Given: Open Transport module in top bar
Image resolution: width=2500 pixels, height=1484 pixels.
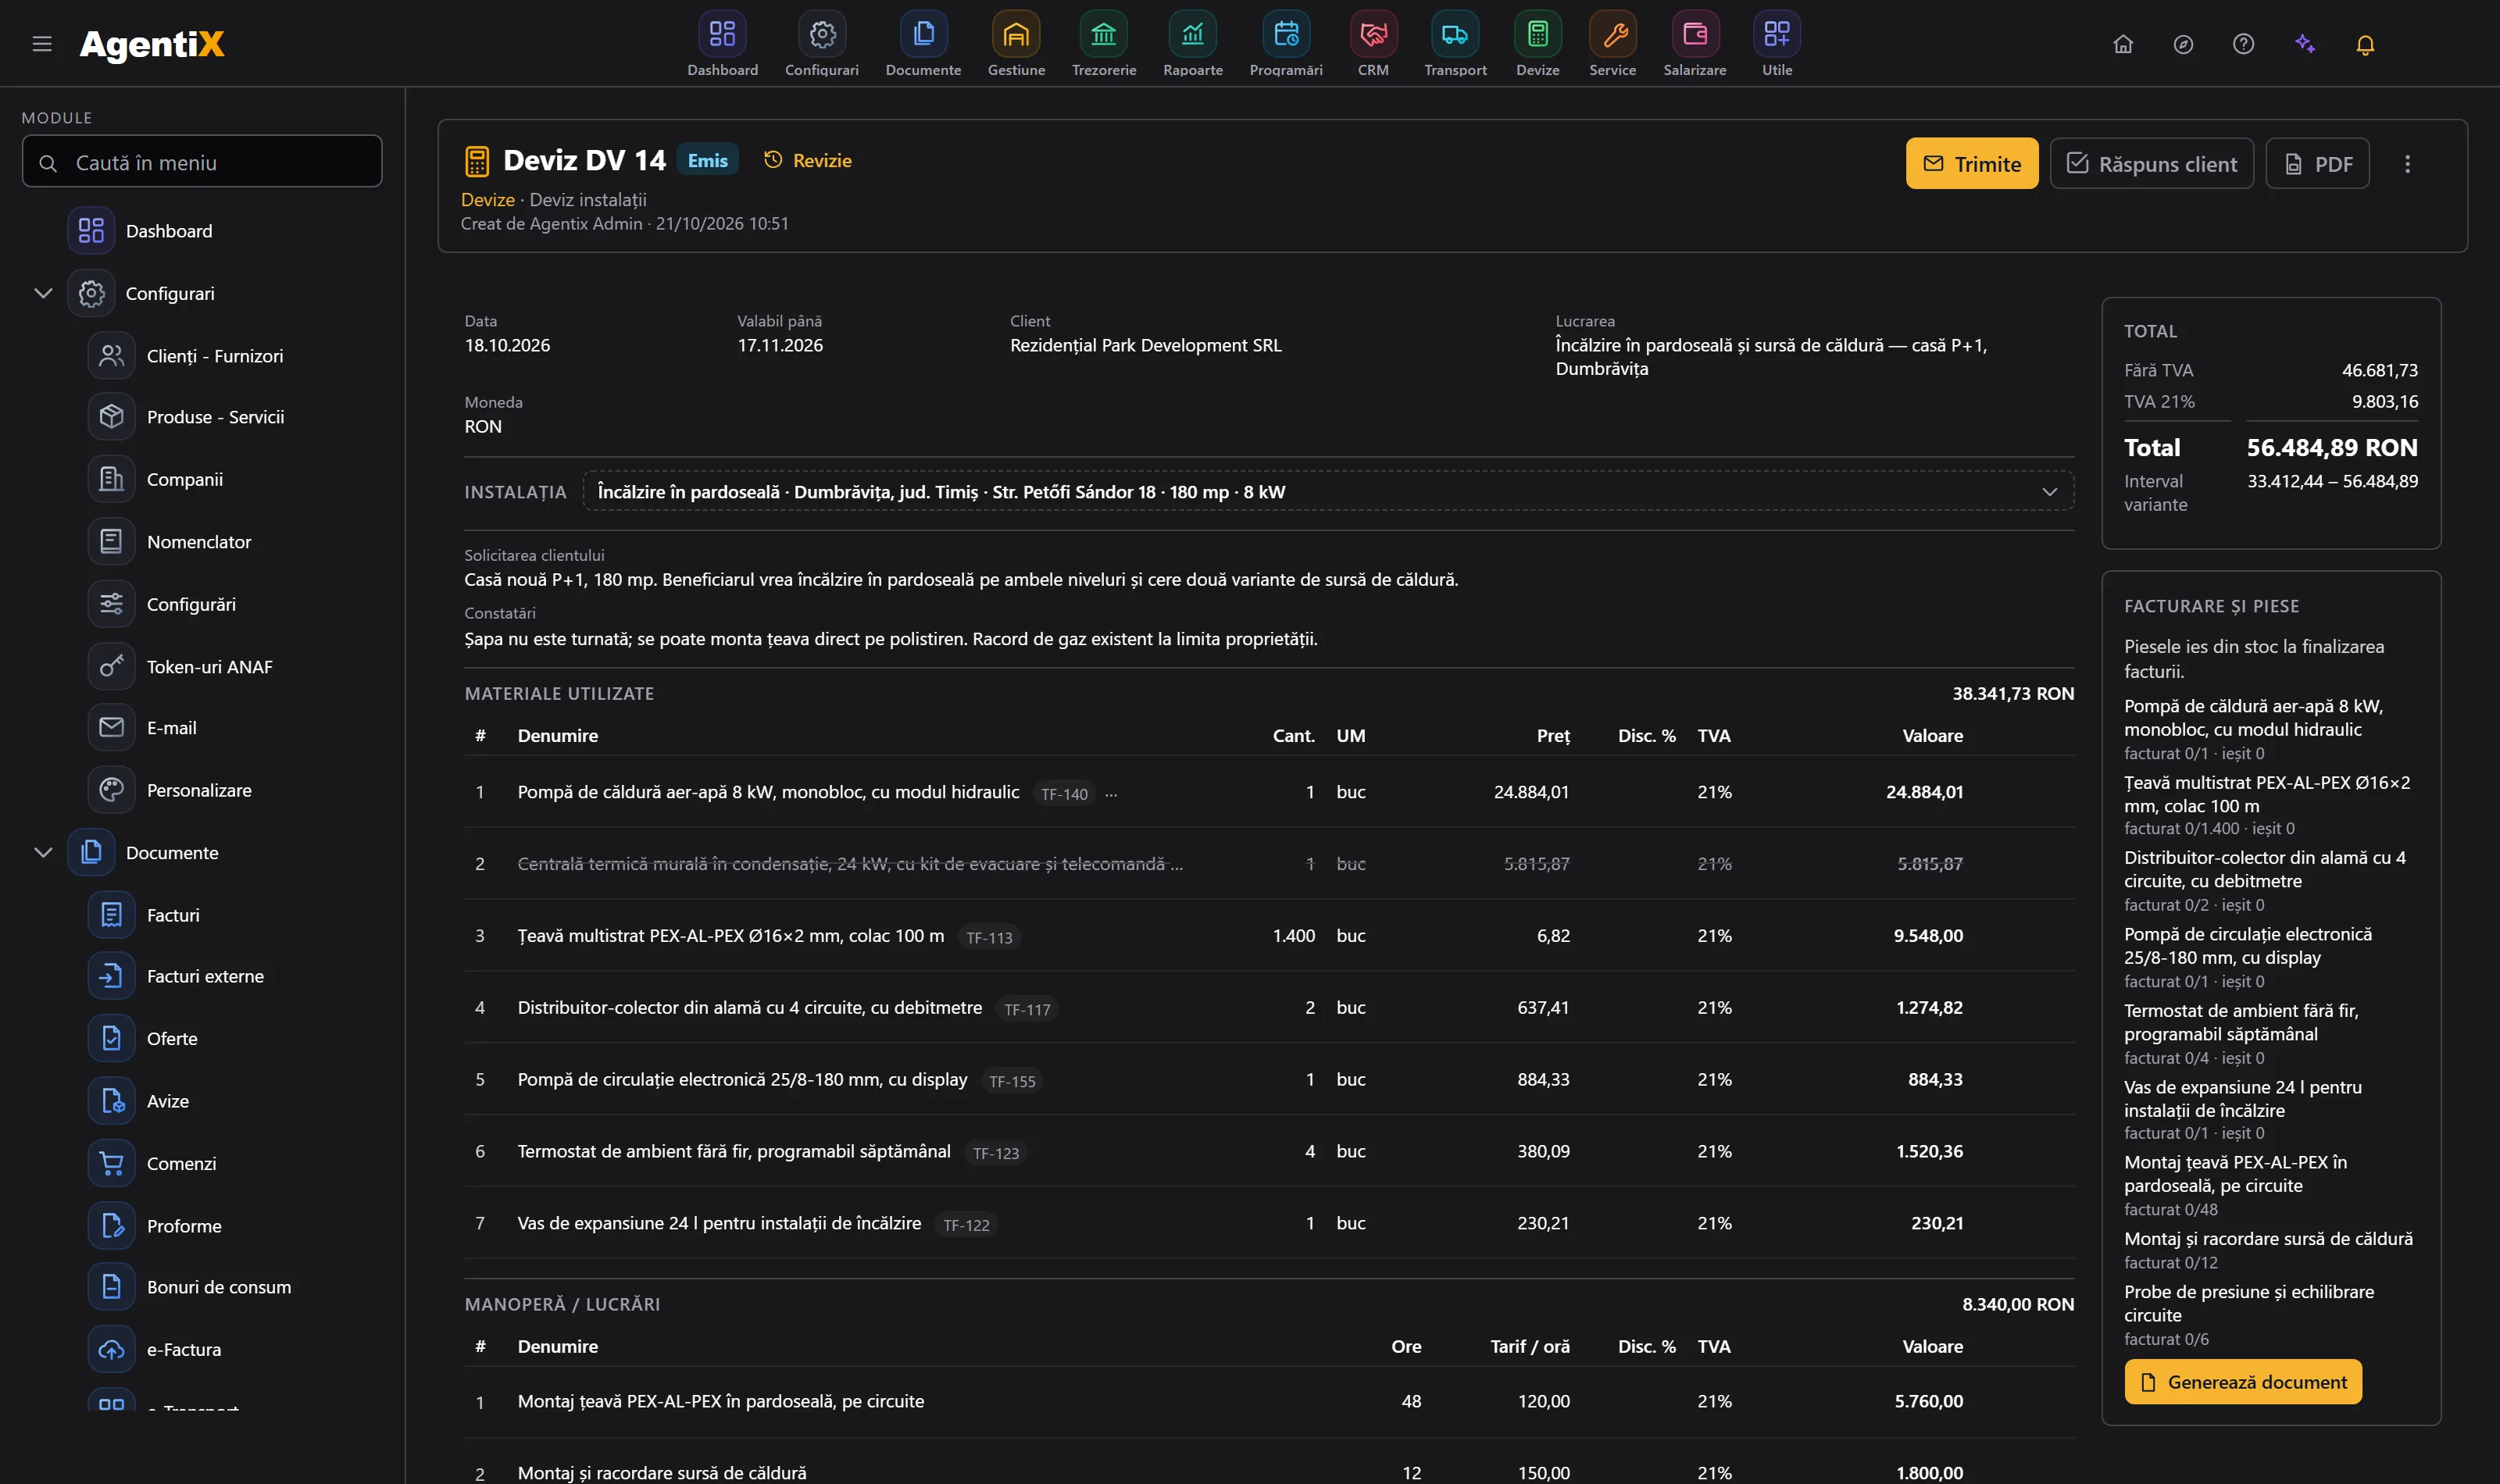Looking at the screenshot, I should coord(1455,44).
